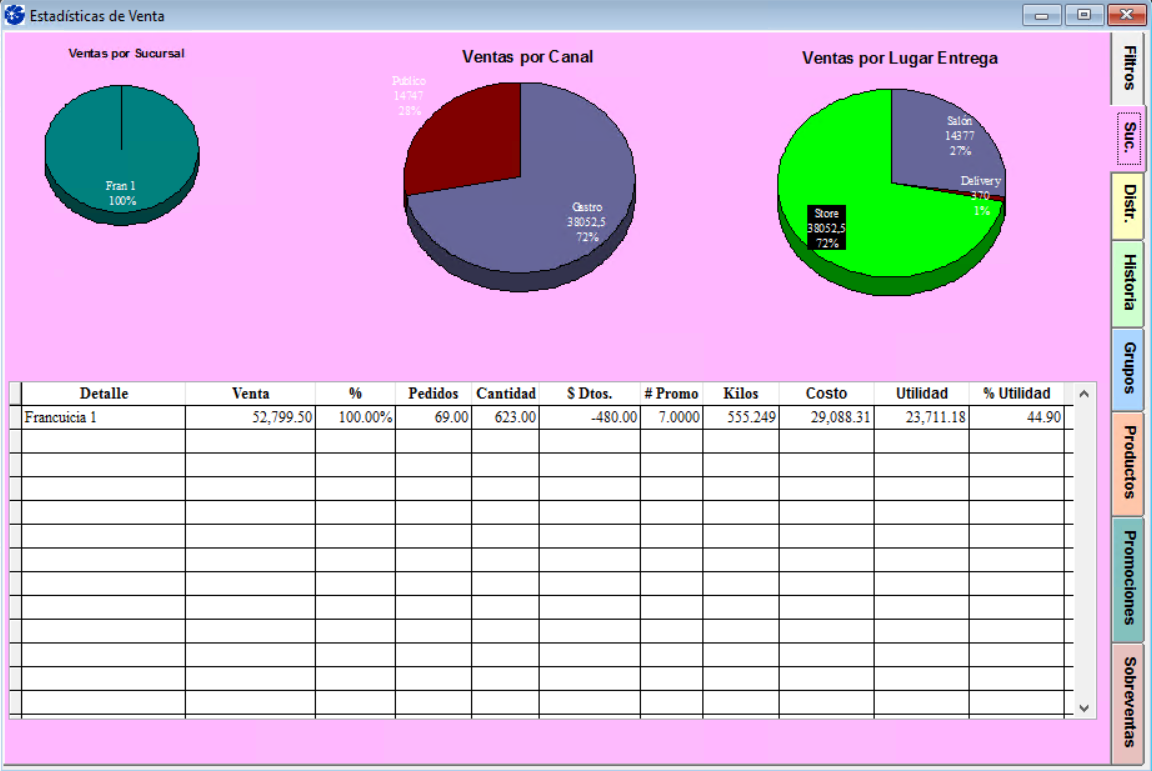This screenshot has height=771, width=1152.
Task: Open the Sobreventas side tab
Action: [1128, 703]
